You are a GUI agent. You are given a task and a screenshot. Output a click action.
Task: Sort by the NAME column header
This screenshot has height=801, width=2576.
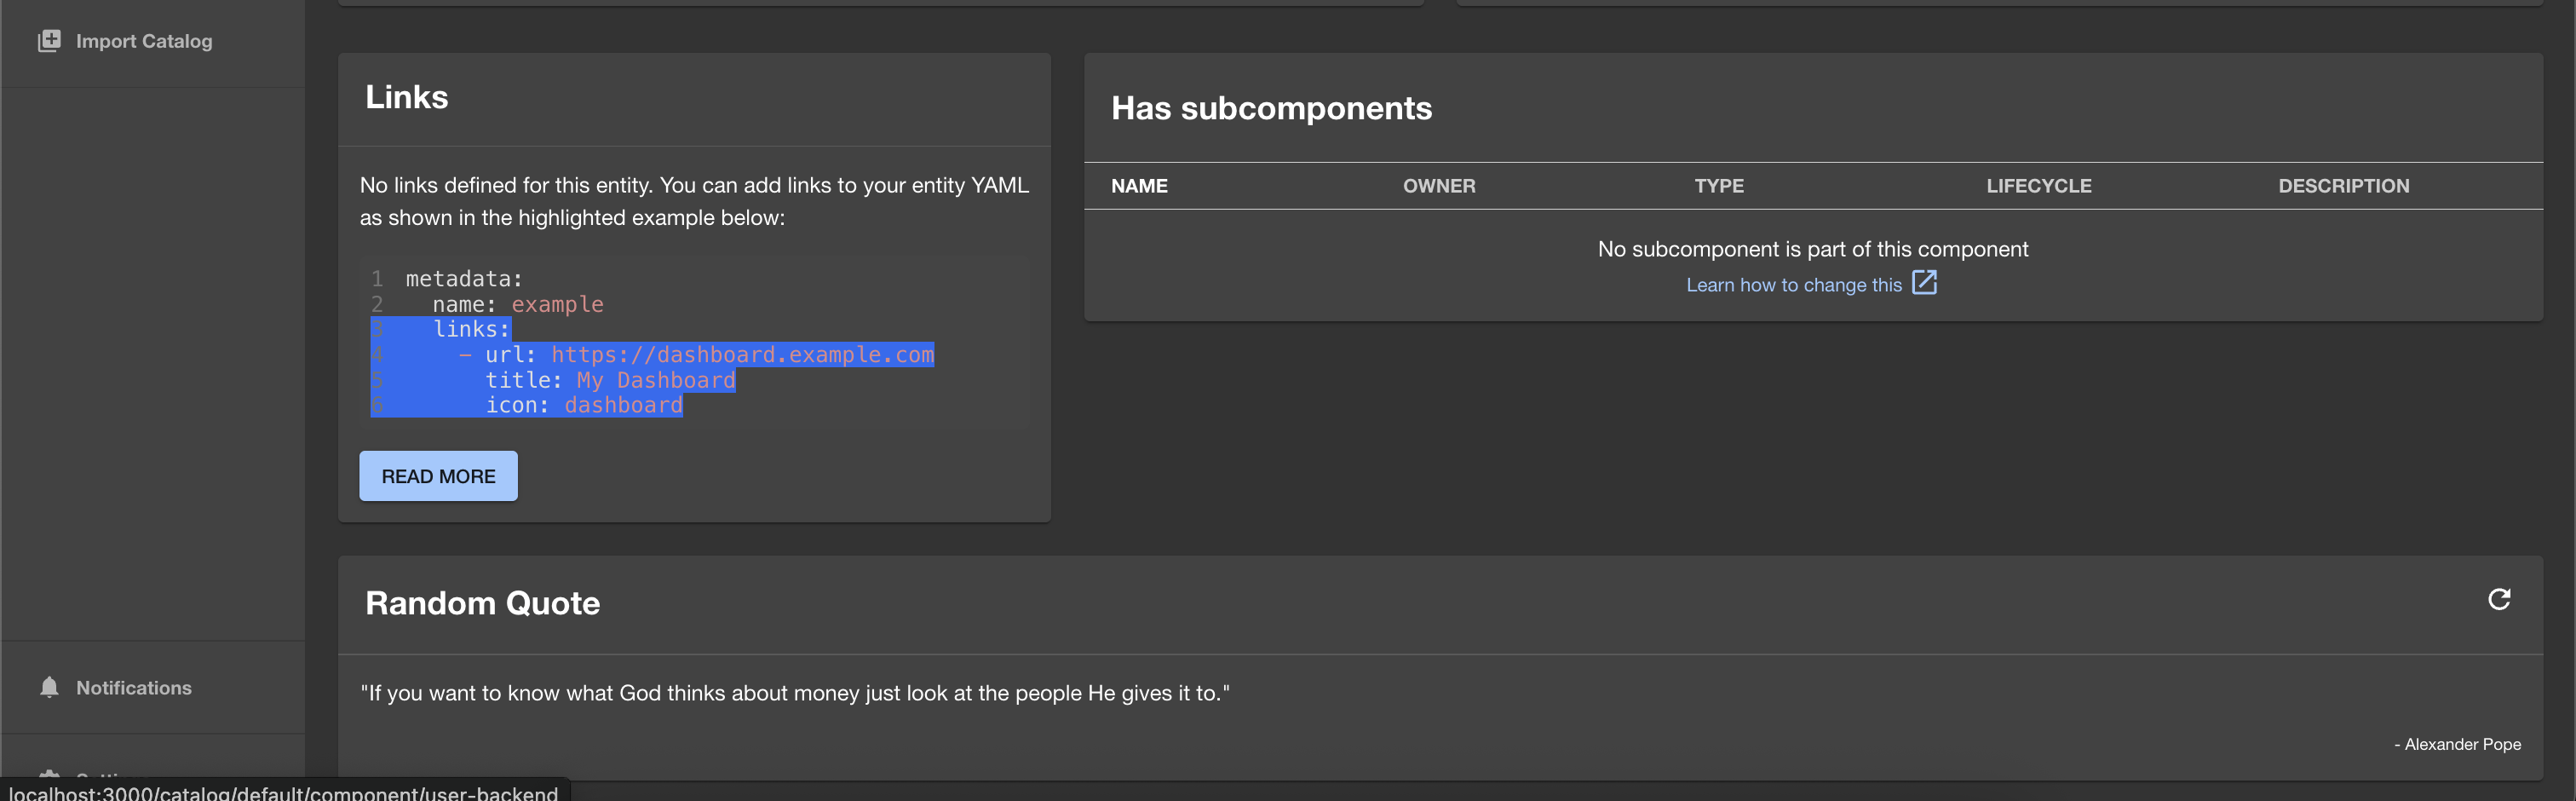pos(1139,186)
